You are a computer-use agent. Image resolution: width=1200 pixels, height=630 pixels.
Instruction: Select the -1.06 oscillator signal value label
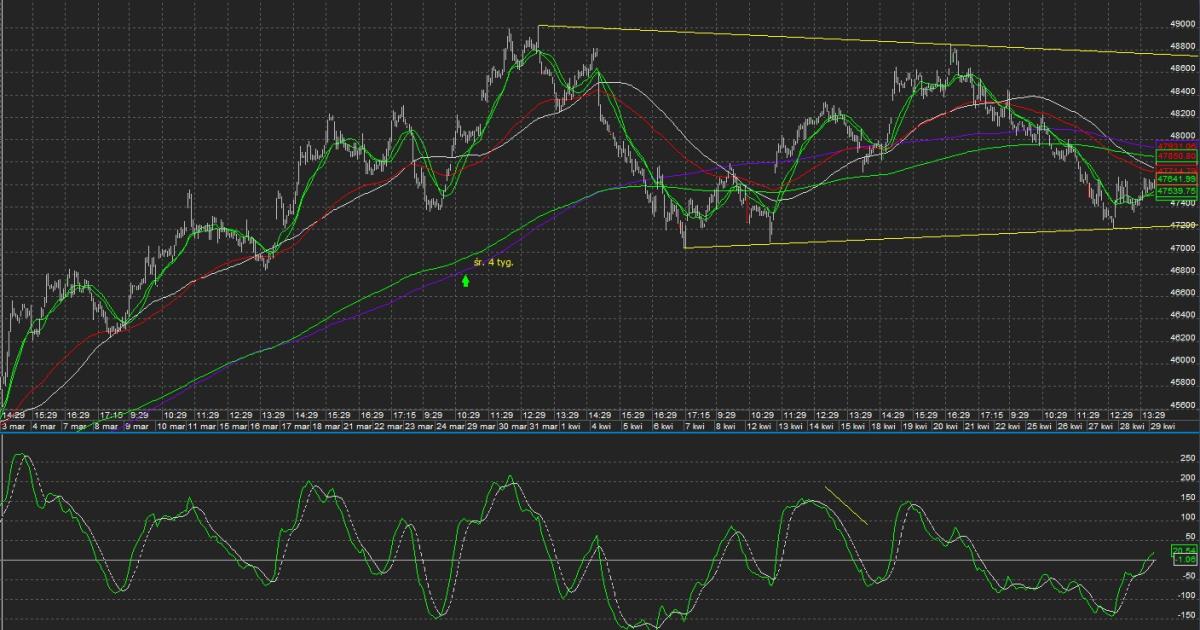coord(1184,560)
